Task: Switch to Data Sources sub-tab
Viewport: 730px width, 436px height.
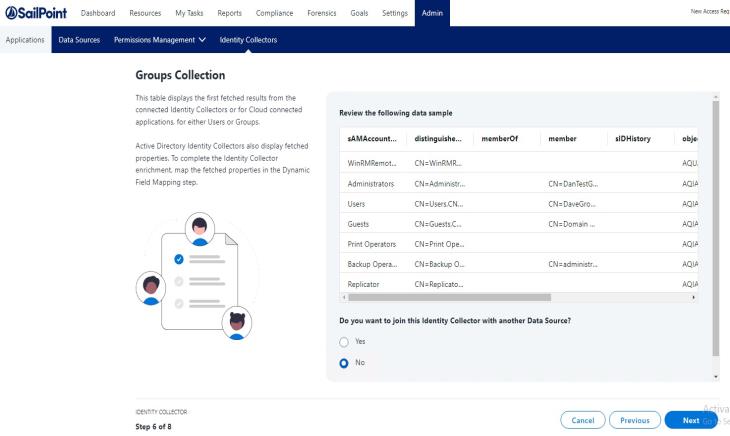Action: [x=79, y=40]
